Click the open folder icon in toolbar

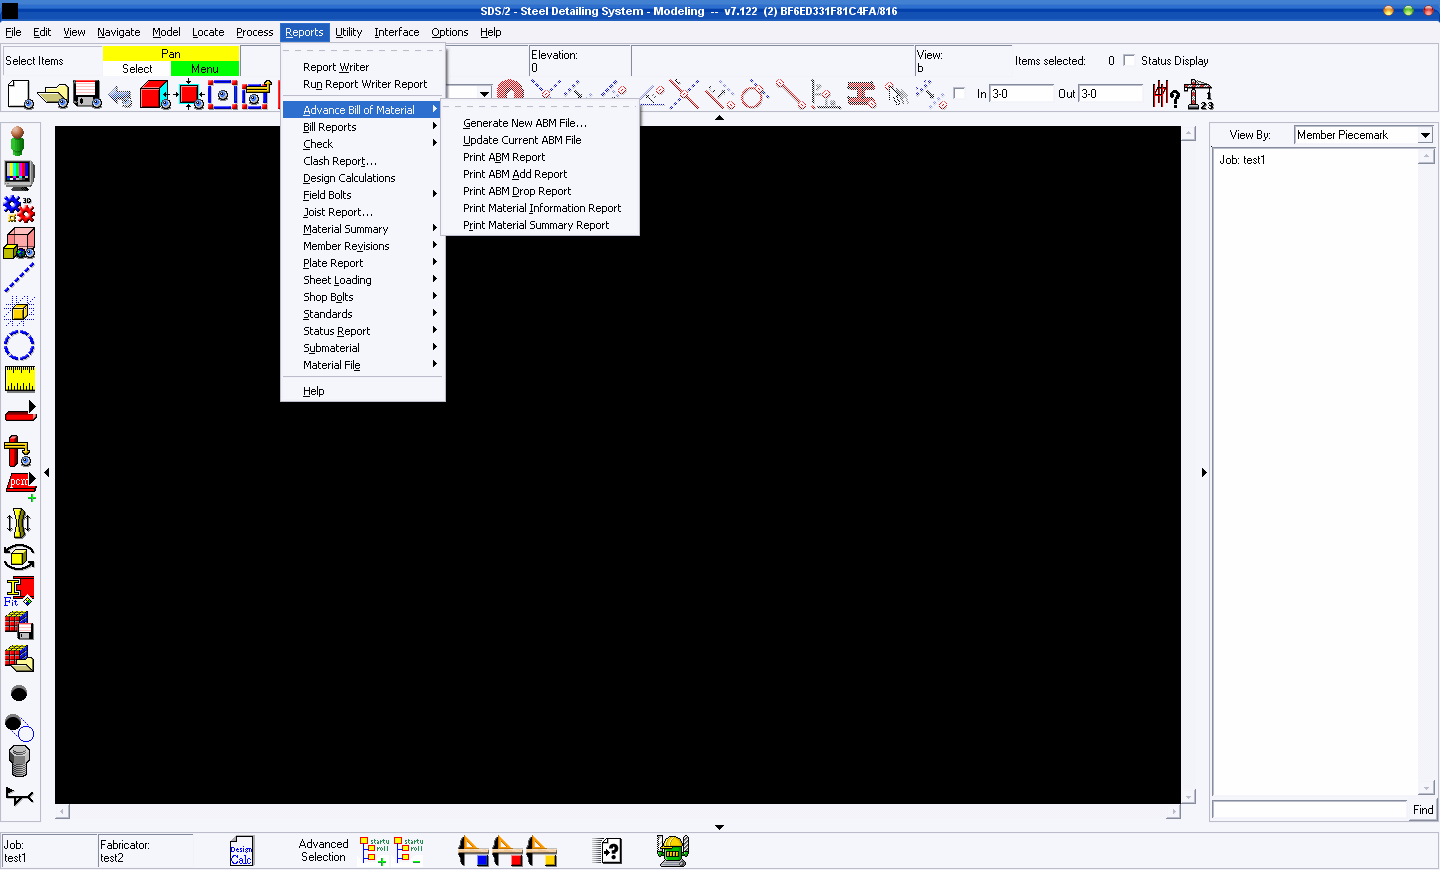point(54,95)
